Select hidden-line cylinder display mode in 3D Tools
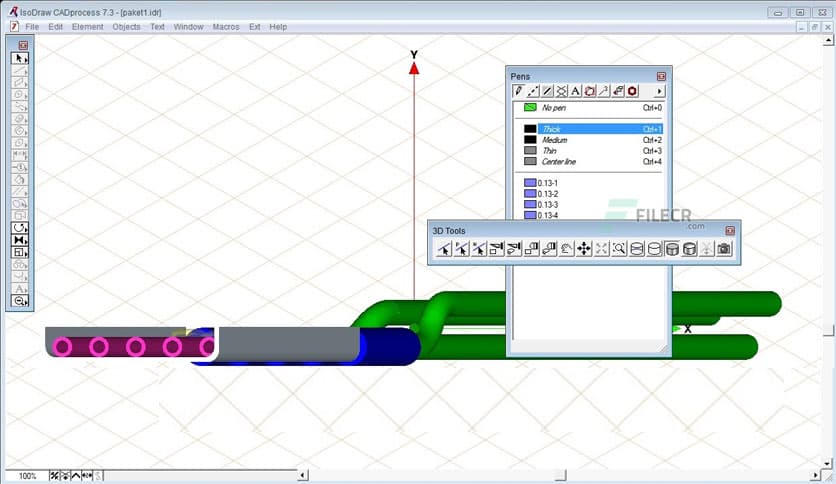Viewport: 836px width, 484px height. click(654, 248)
